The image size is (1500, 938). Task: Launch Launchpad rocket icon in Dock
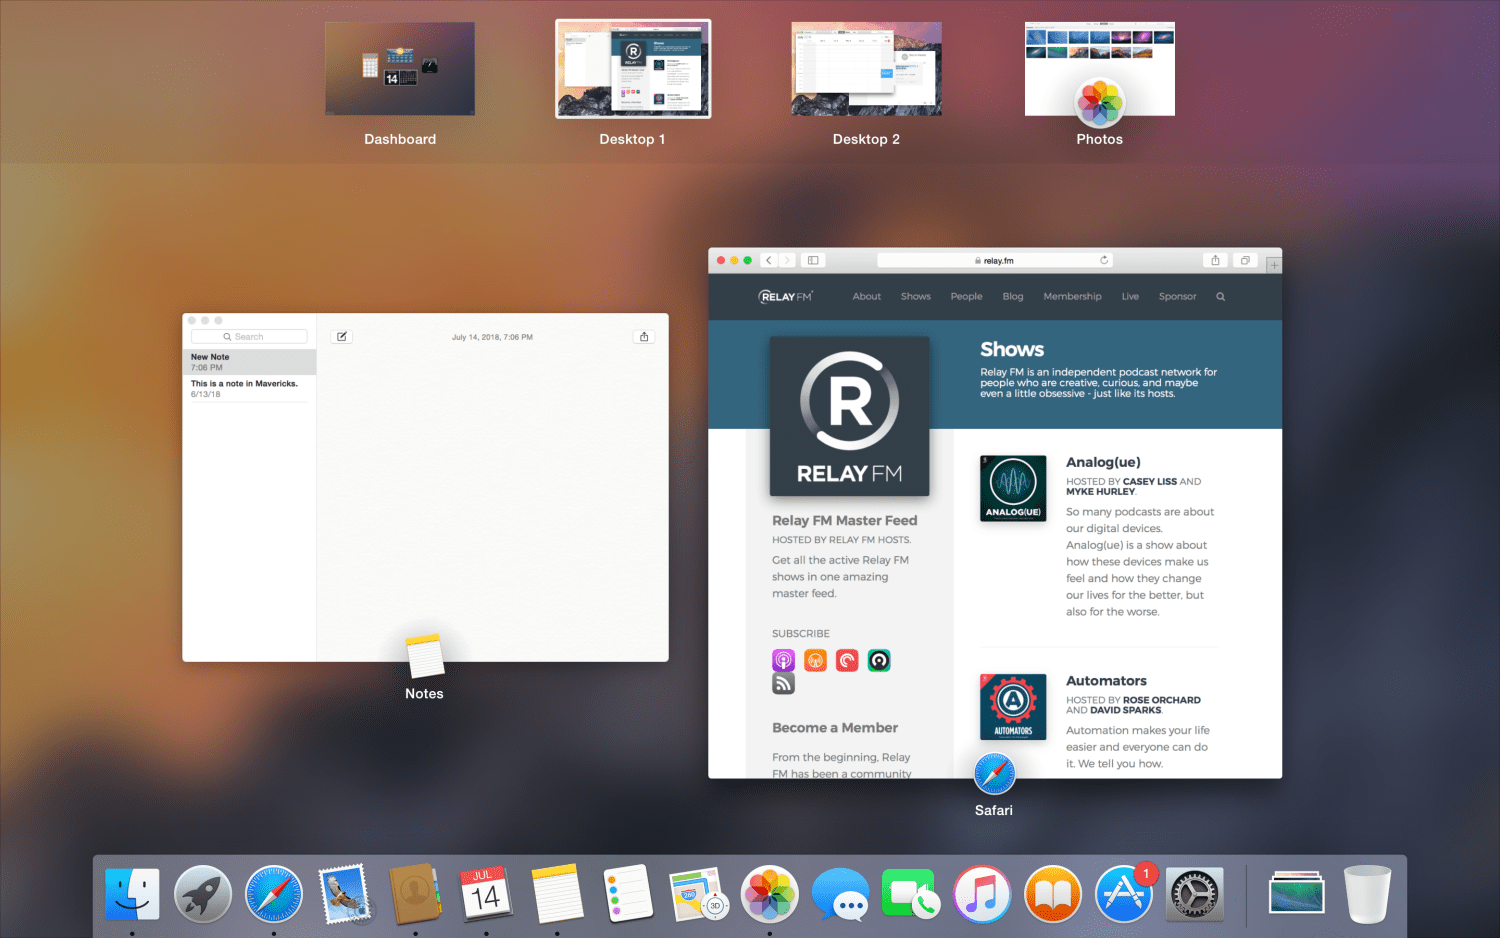(x=203, y=893)
